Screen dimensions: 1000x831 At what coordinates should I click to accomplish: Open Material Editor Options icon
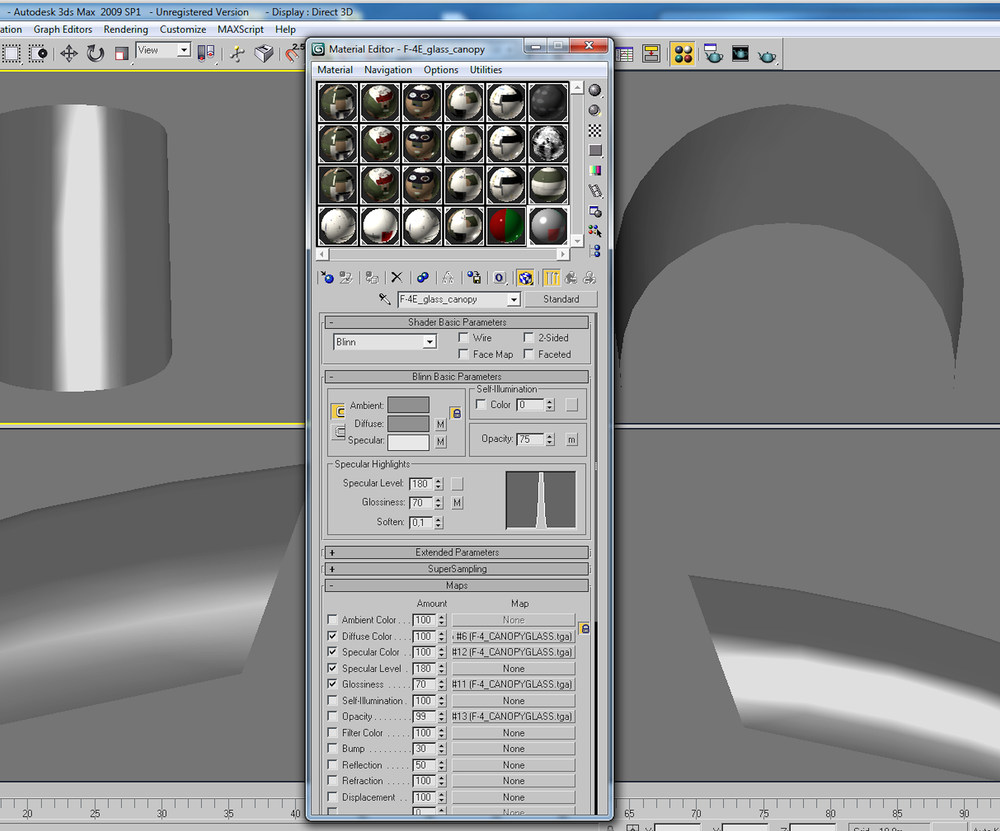click(x=594, y=211)
